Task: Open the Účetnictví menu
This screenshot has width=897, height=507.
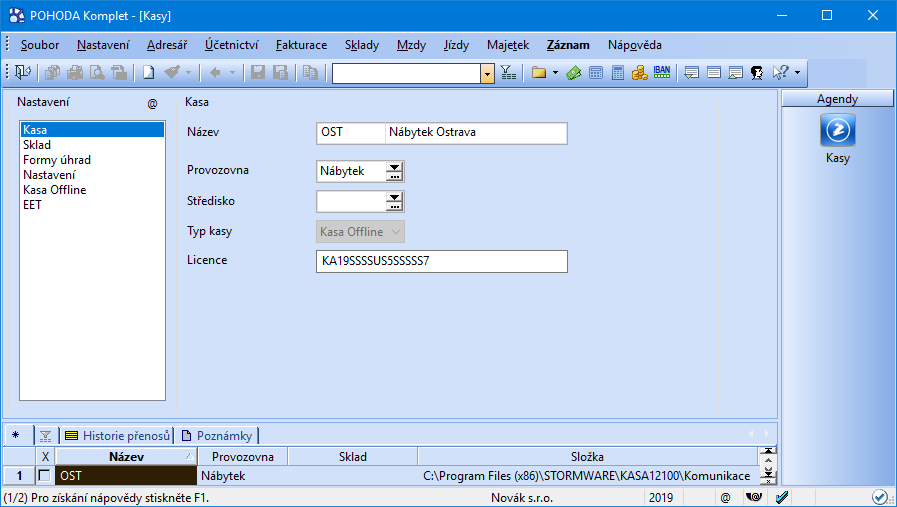Action: 232,45
